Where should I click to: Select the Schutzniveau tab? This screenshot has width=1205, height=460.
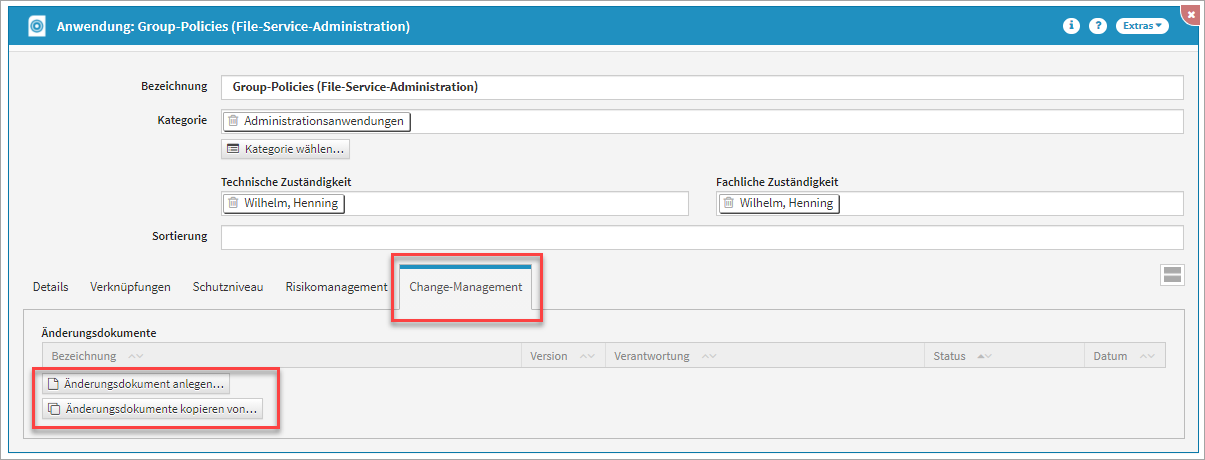click(x=228, y=287)
